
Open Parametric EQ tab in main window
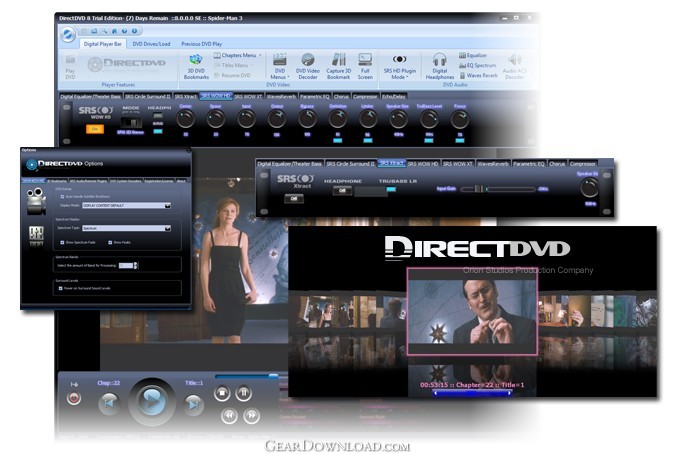pos(314,96)
